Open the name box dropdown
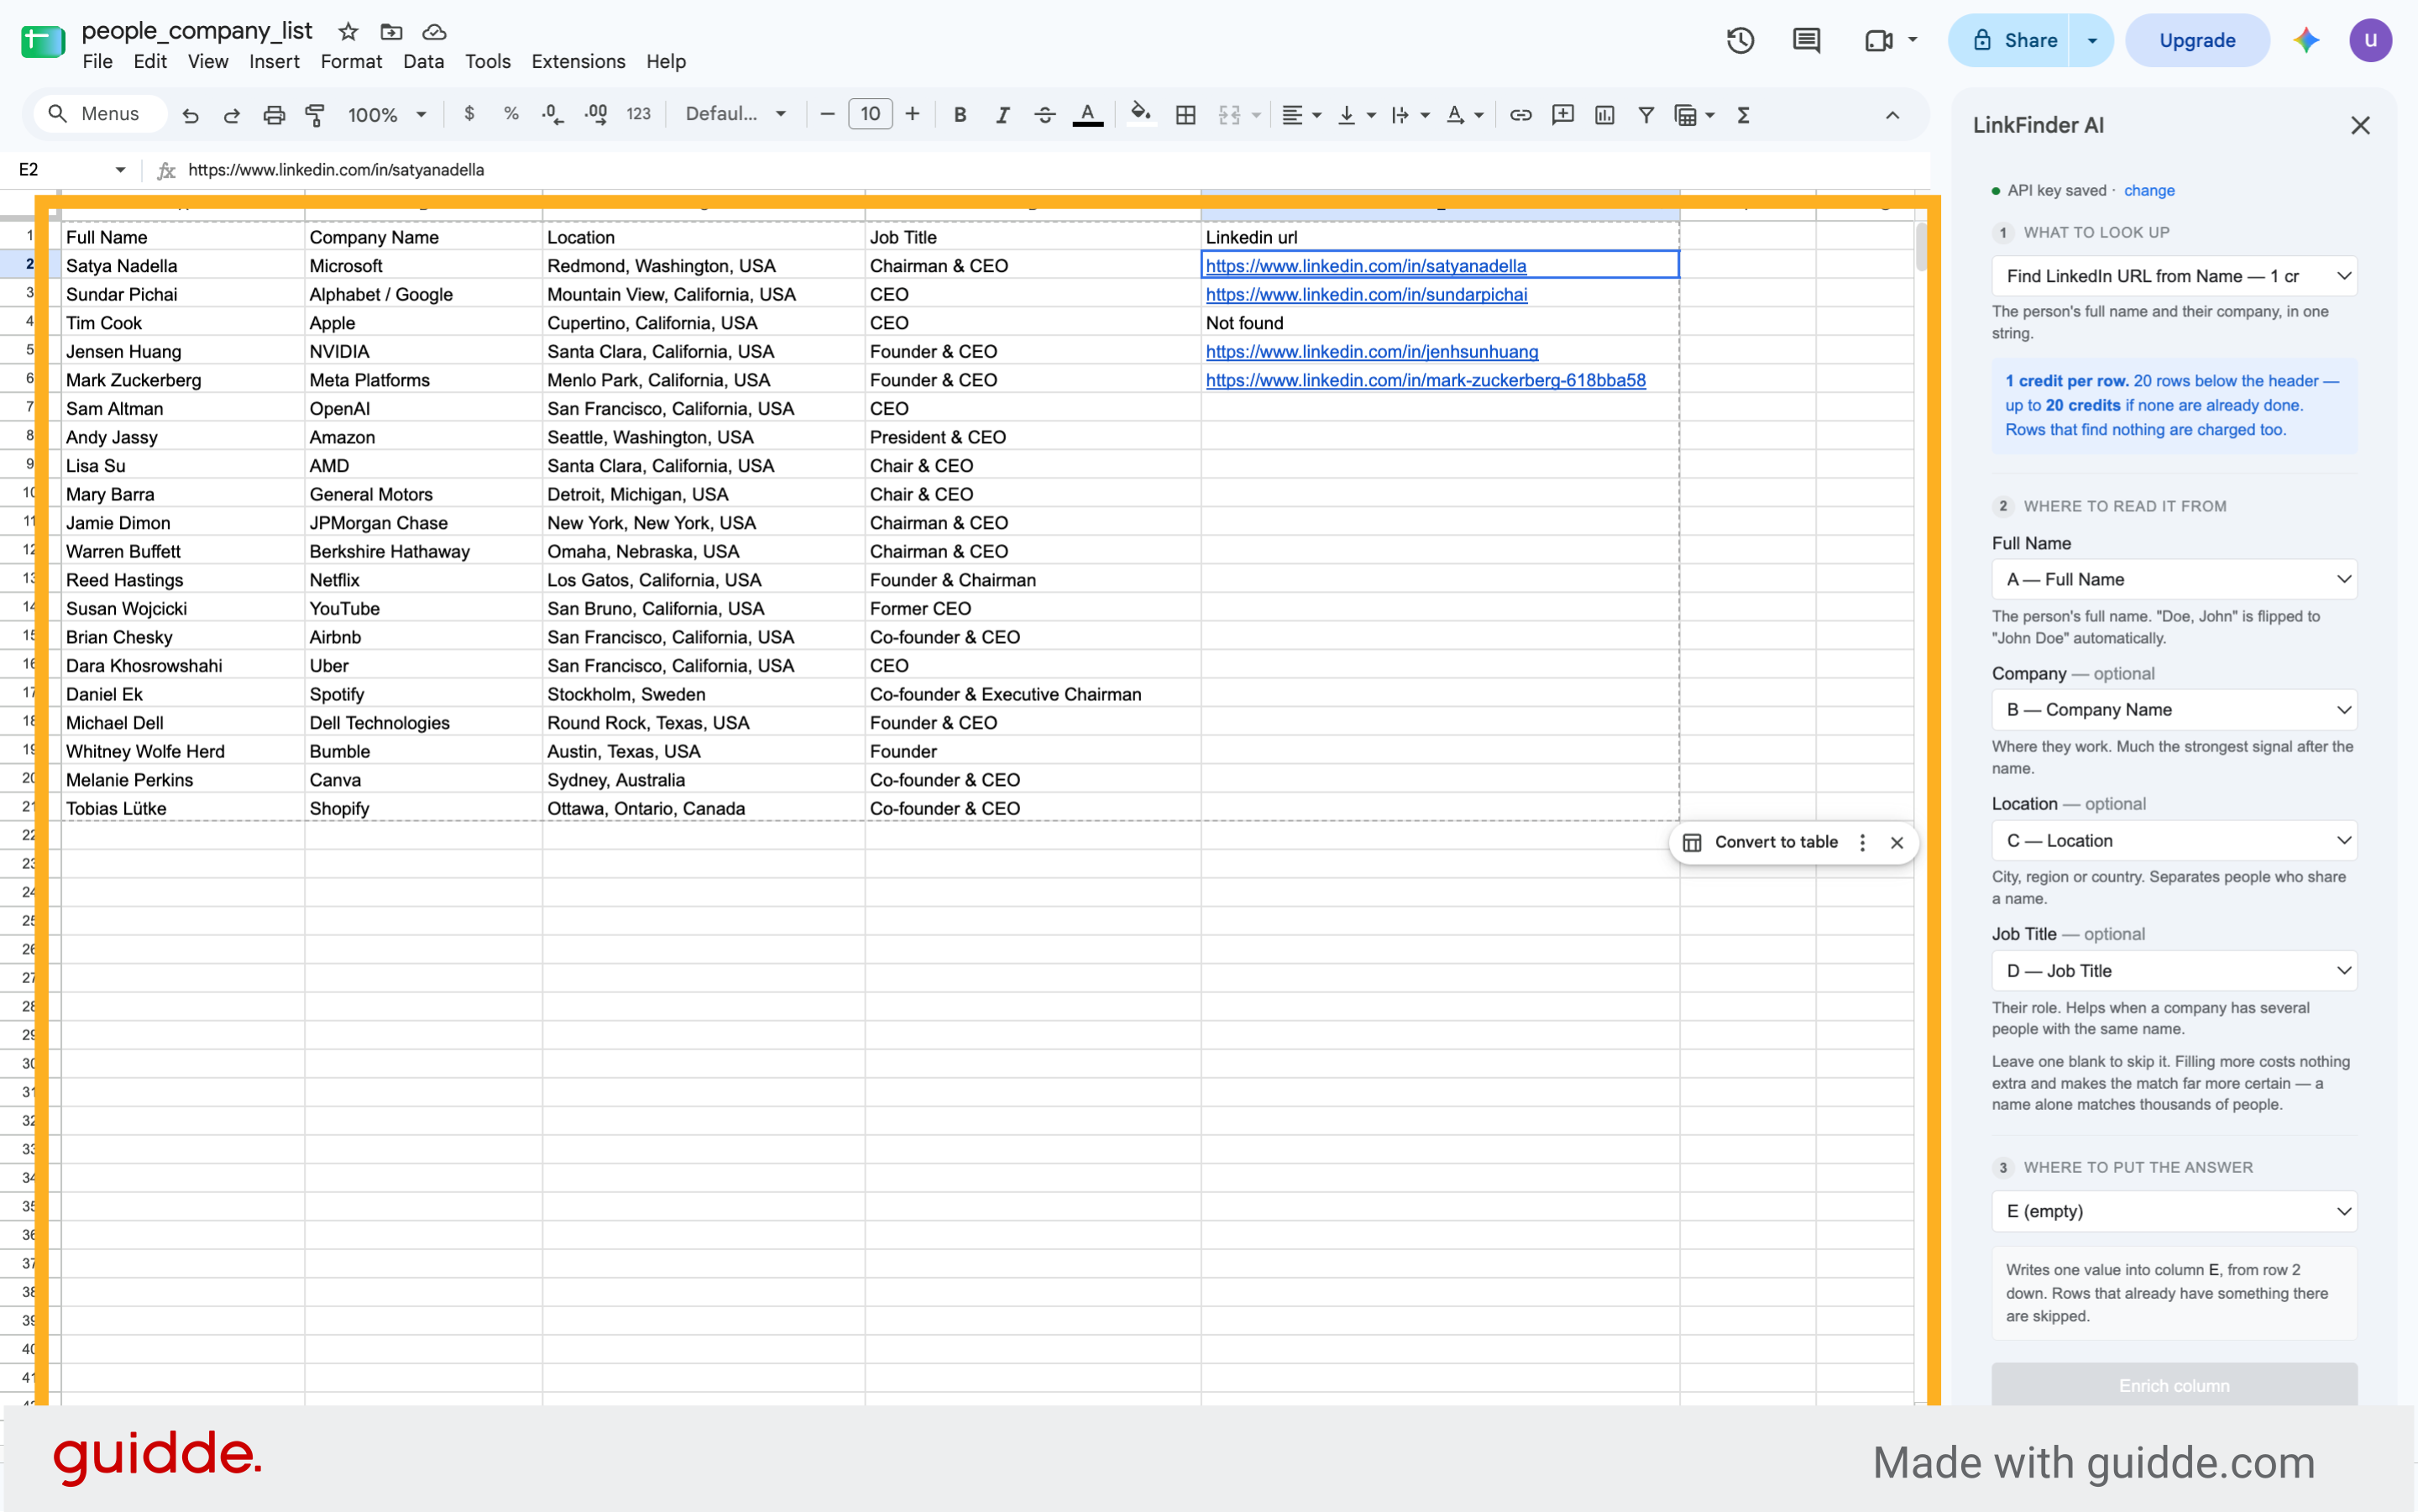The width and height of the screenshot is (2418, 1512). 121,170
